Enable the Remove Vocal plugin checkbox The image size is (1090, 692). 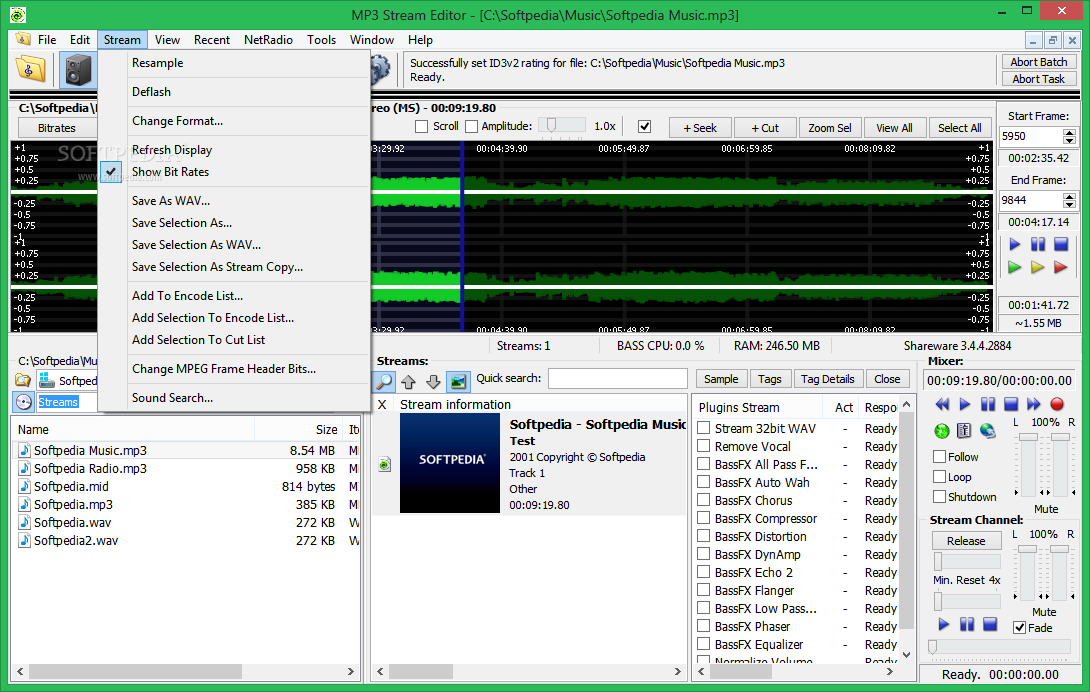click(x=703, y=446)
